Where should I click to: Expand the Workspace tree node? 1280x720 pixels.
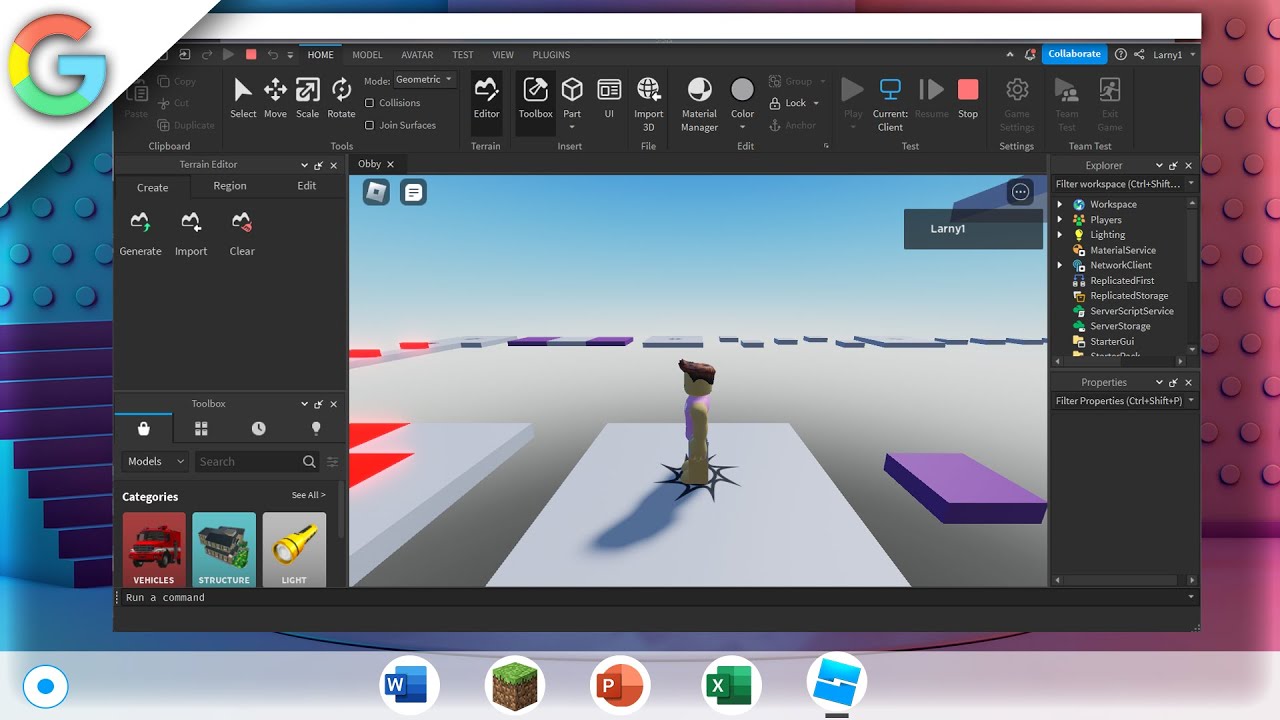1060,204
